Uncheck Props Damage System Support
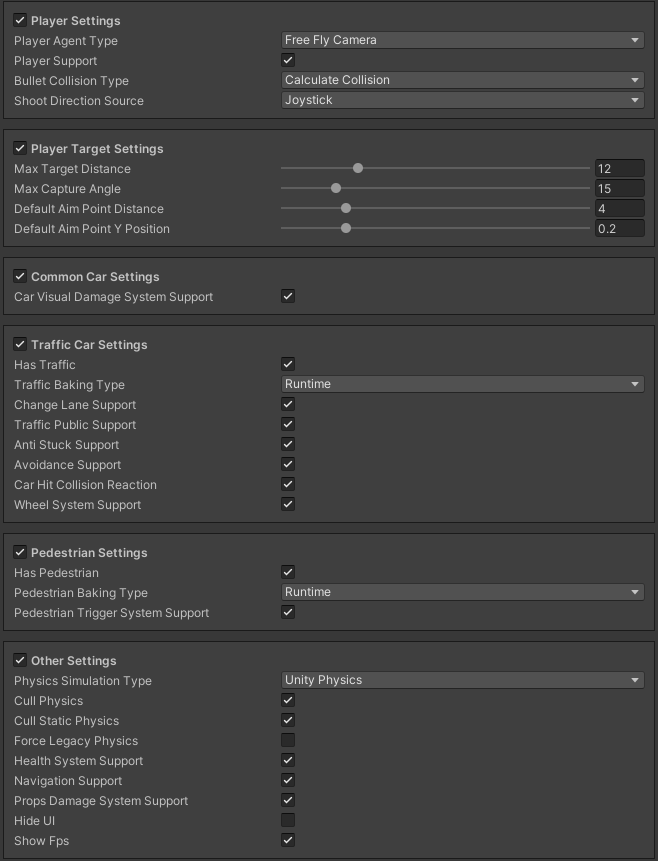The width and height of the screenshot is (658, 861). [288, 800]
